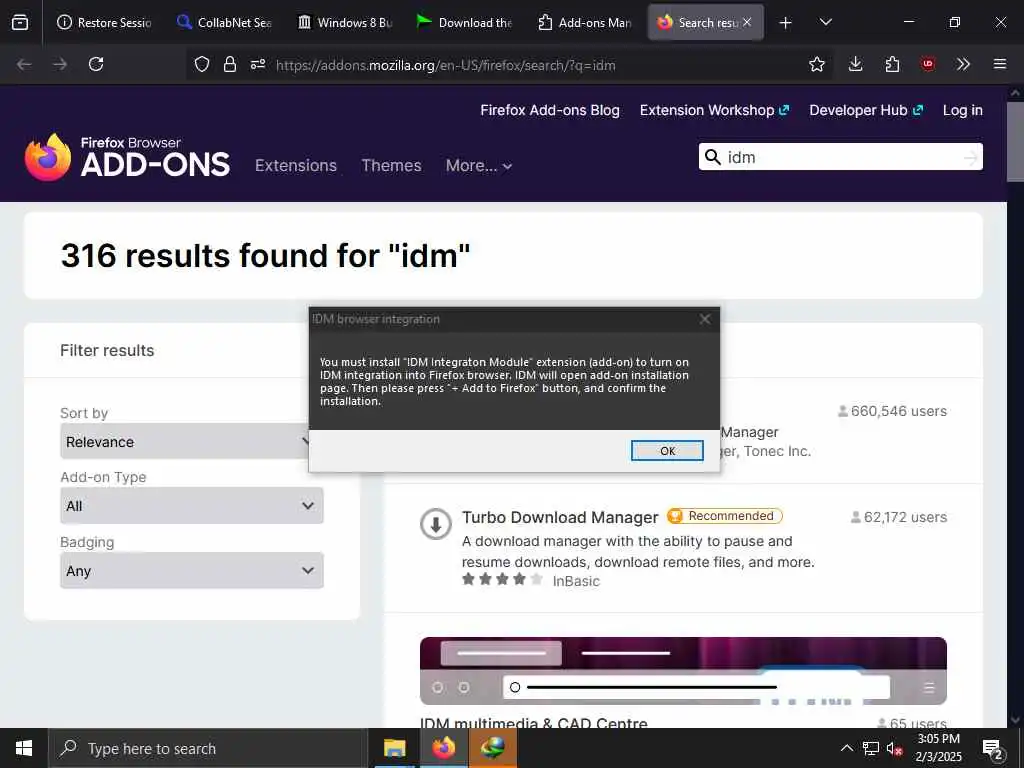
Task: Open Extensions navigation link
Action: click(x=296, y=166)
